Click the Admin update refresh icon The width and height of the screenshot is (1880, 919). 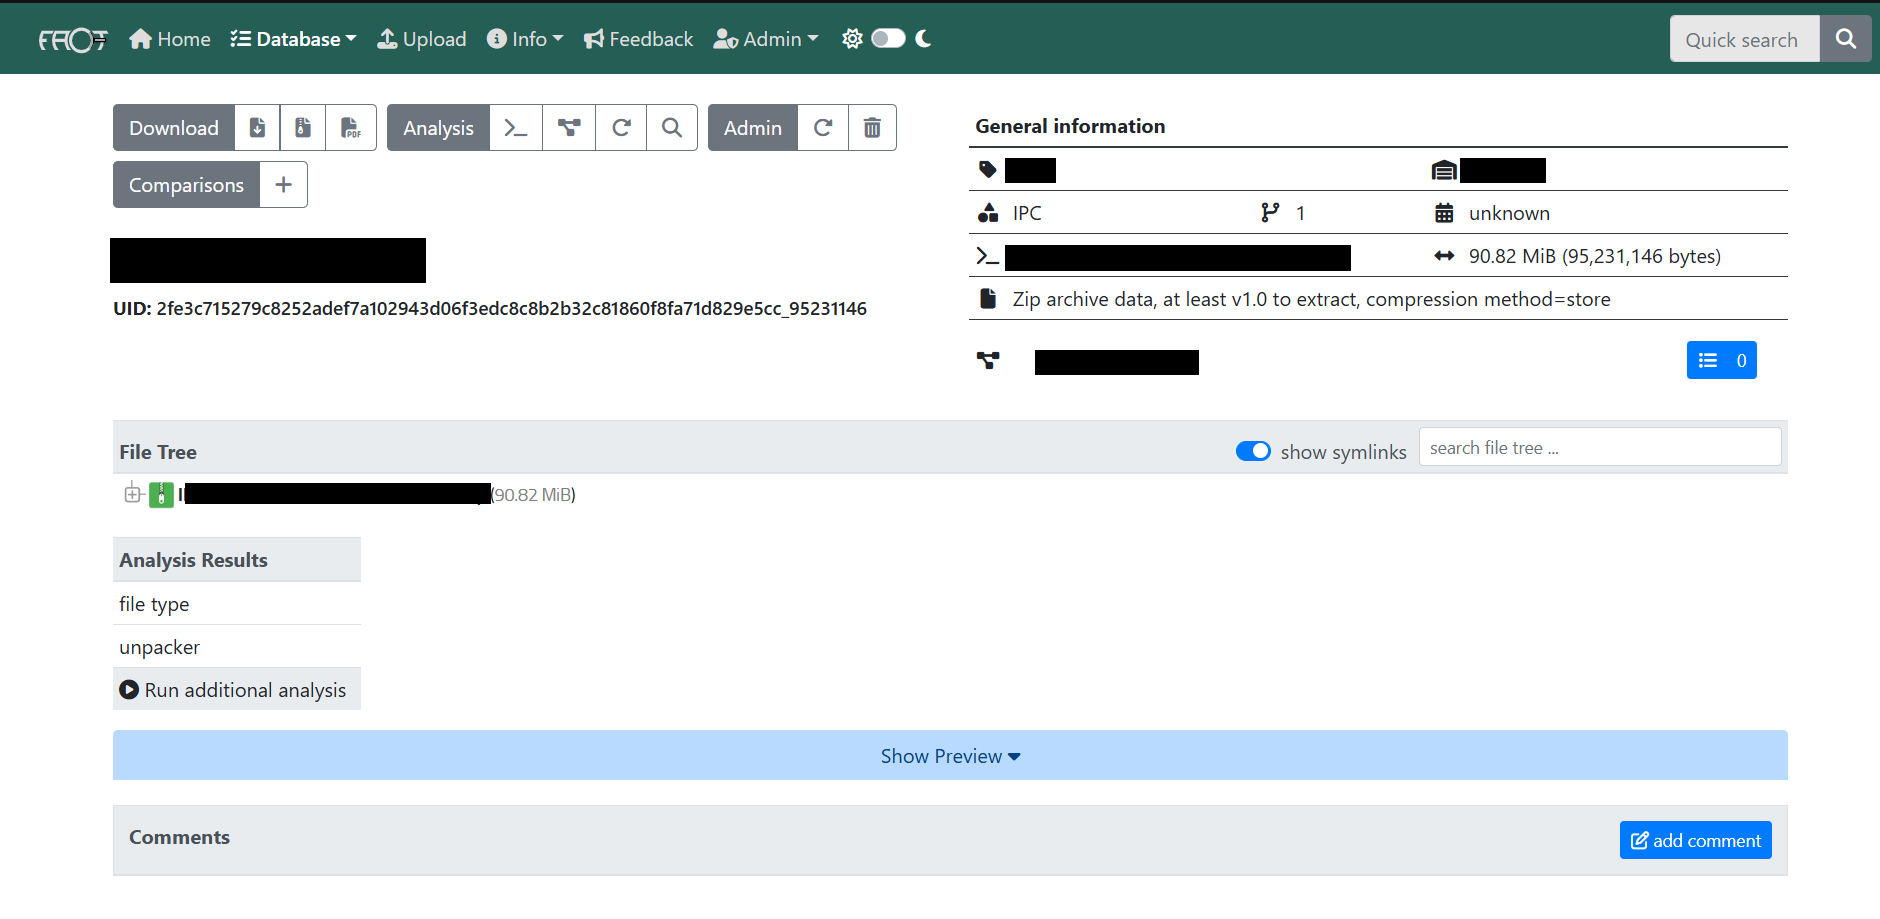[823, 128]
